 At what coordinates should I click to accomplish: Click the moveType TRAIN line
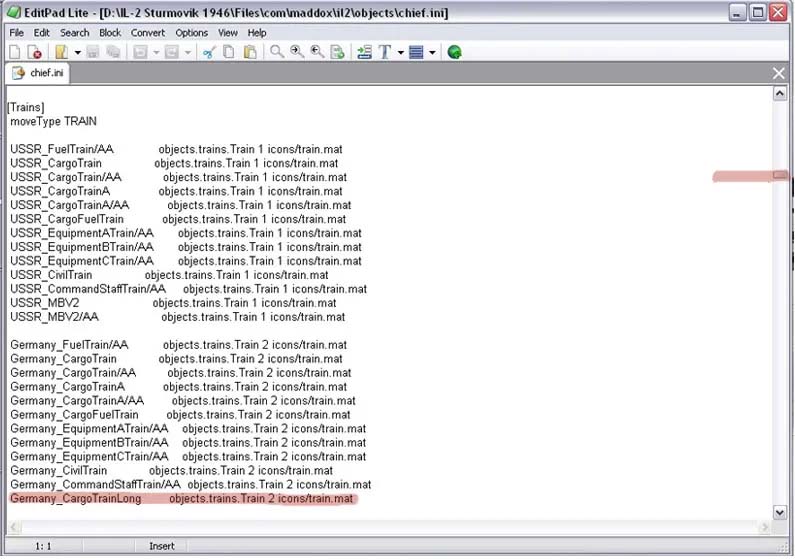tap(53, 121)
